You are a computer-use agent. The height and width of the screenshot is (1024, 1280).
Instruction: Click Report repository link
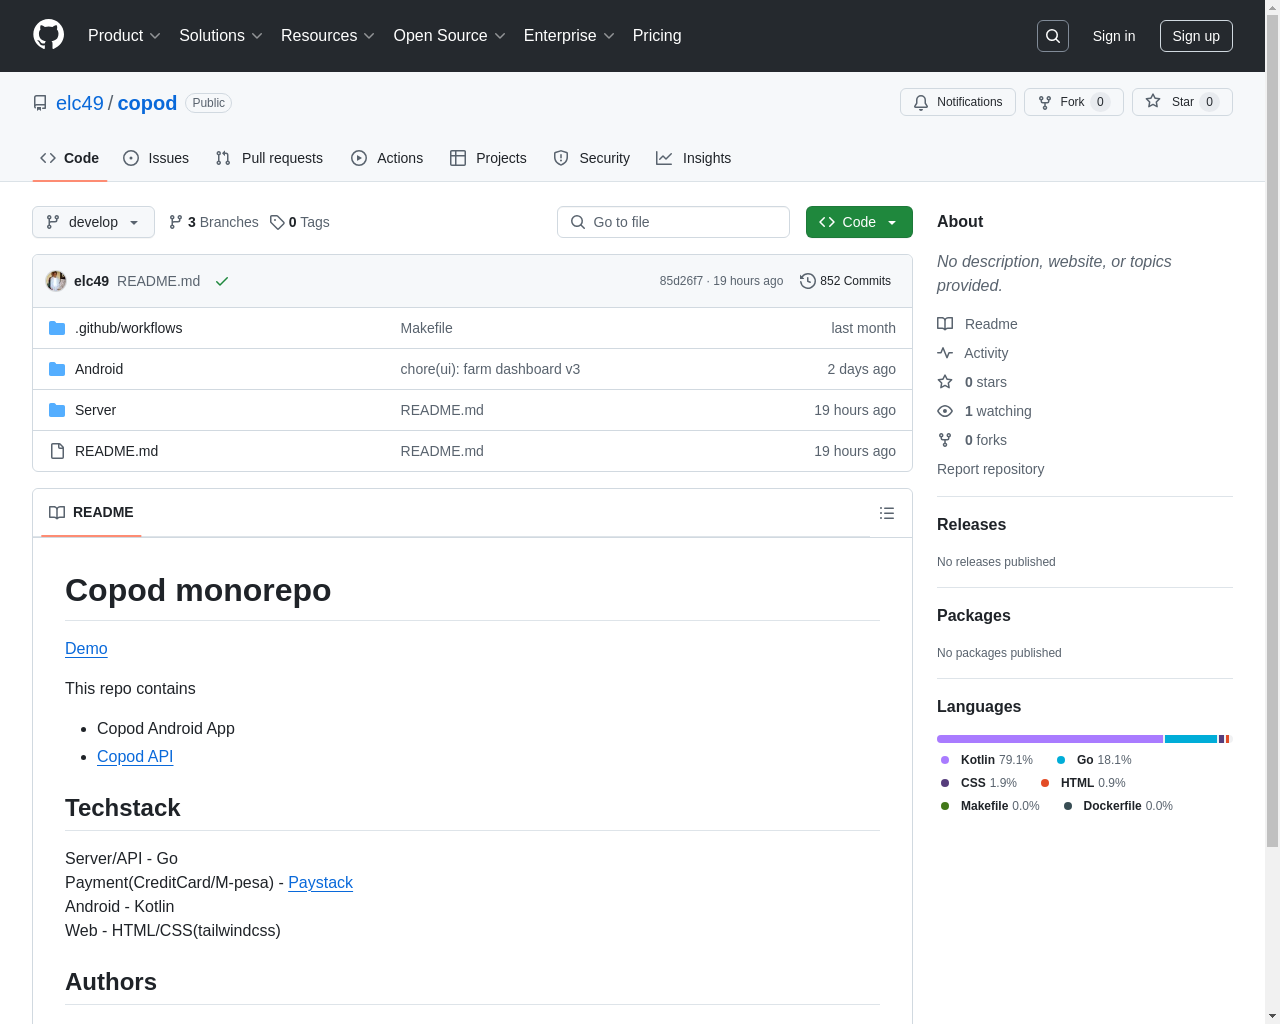990,469
